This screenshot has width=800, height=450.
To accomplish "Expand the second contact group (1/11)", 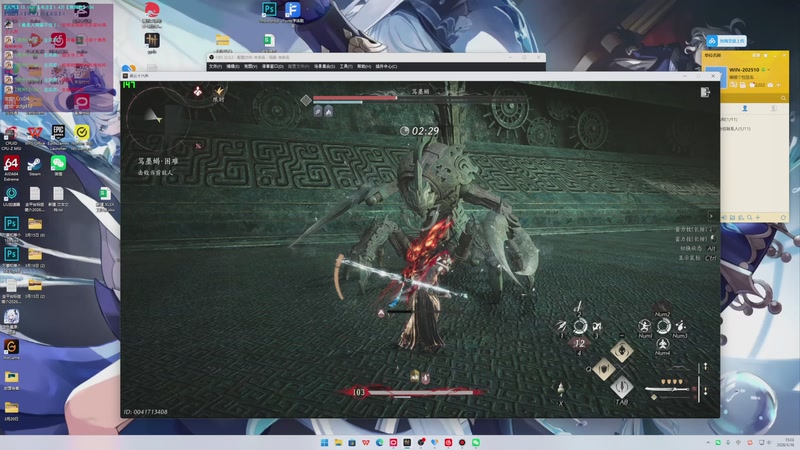I will (735, 129).
